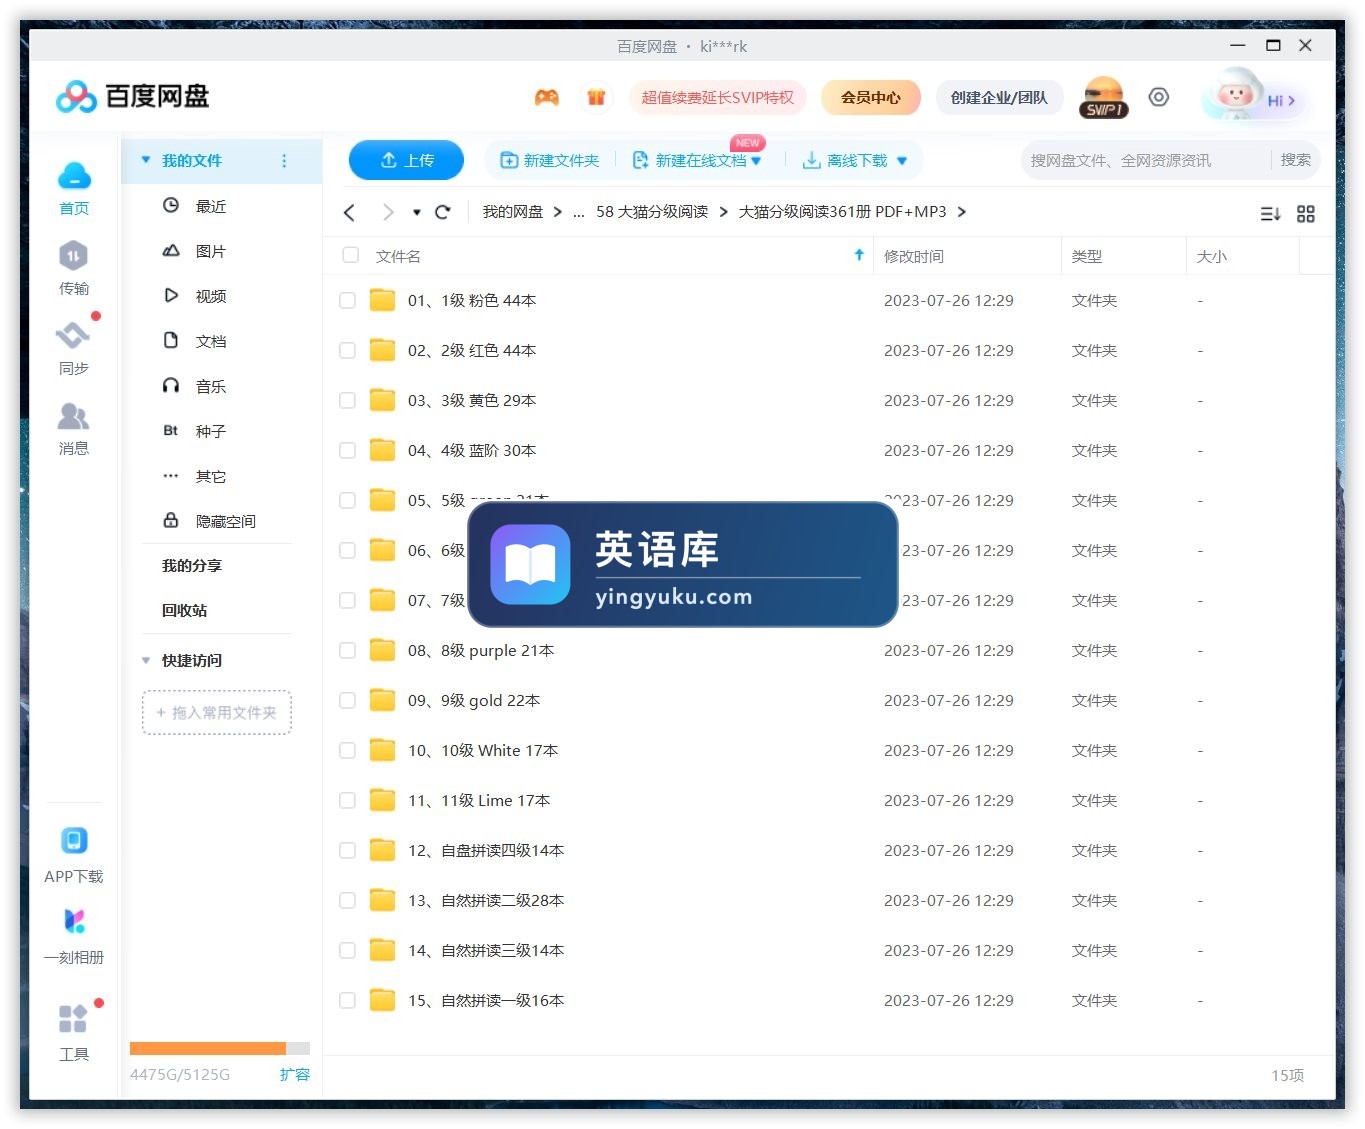Open the 新建在线文档 dropdown arrow
Image resolution: width=1365 pixels, height=1129 pixels.
point(756,161)
